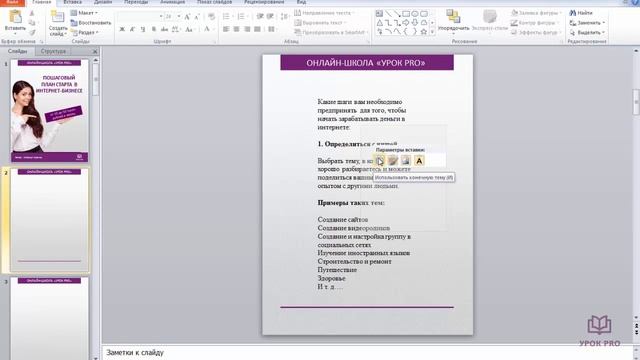Click the Экспресс-стили icon

click(489, 17)
